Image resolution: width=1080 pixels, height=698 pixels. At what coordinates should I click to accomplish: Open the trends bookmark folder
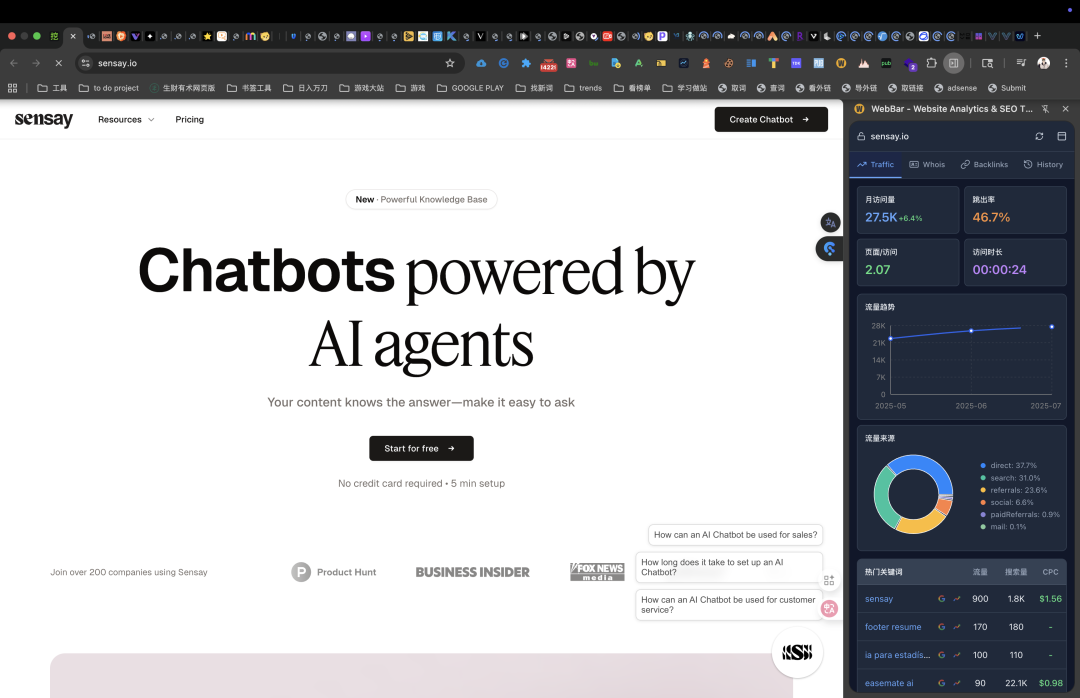[x=583, y=88]
